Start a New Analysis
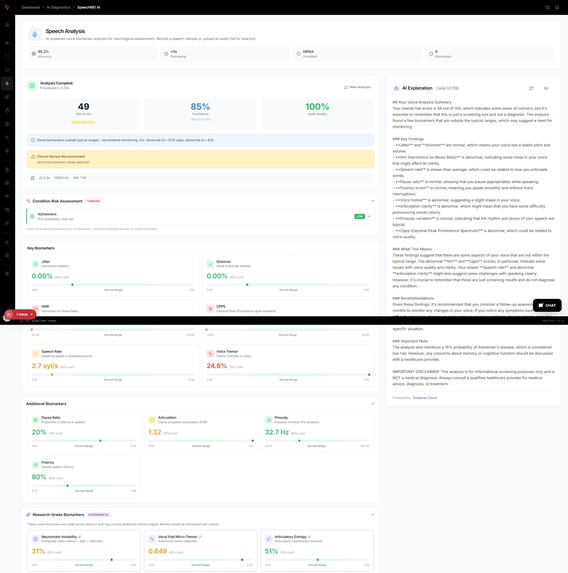This screenshot has height=573, width=568. click(x=357, y=87)
